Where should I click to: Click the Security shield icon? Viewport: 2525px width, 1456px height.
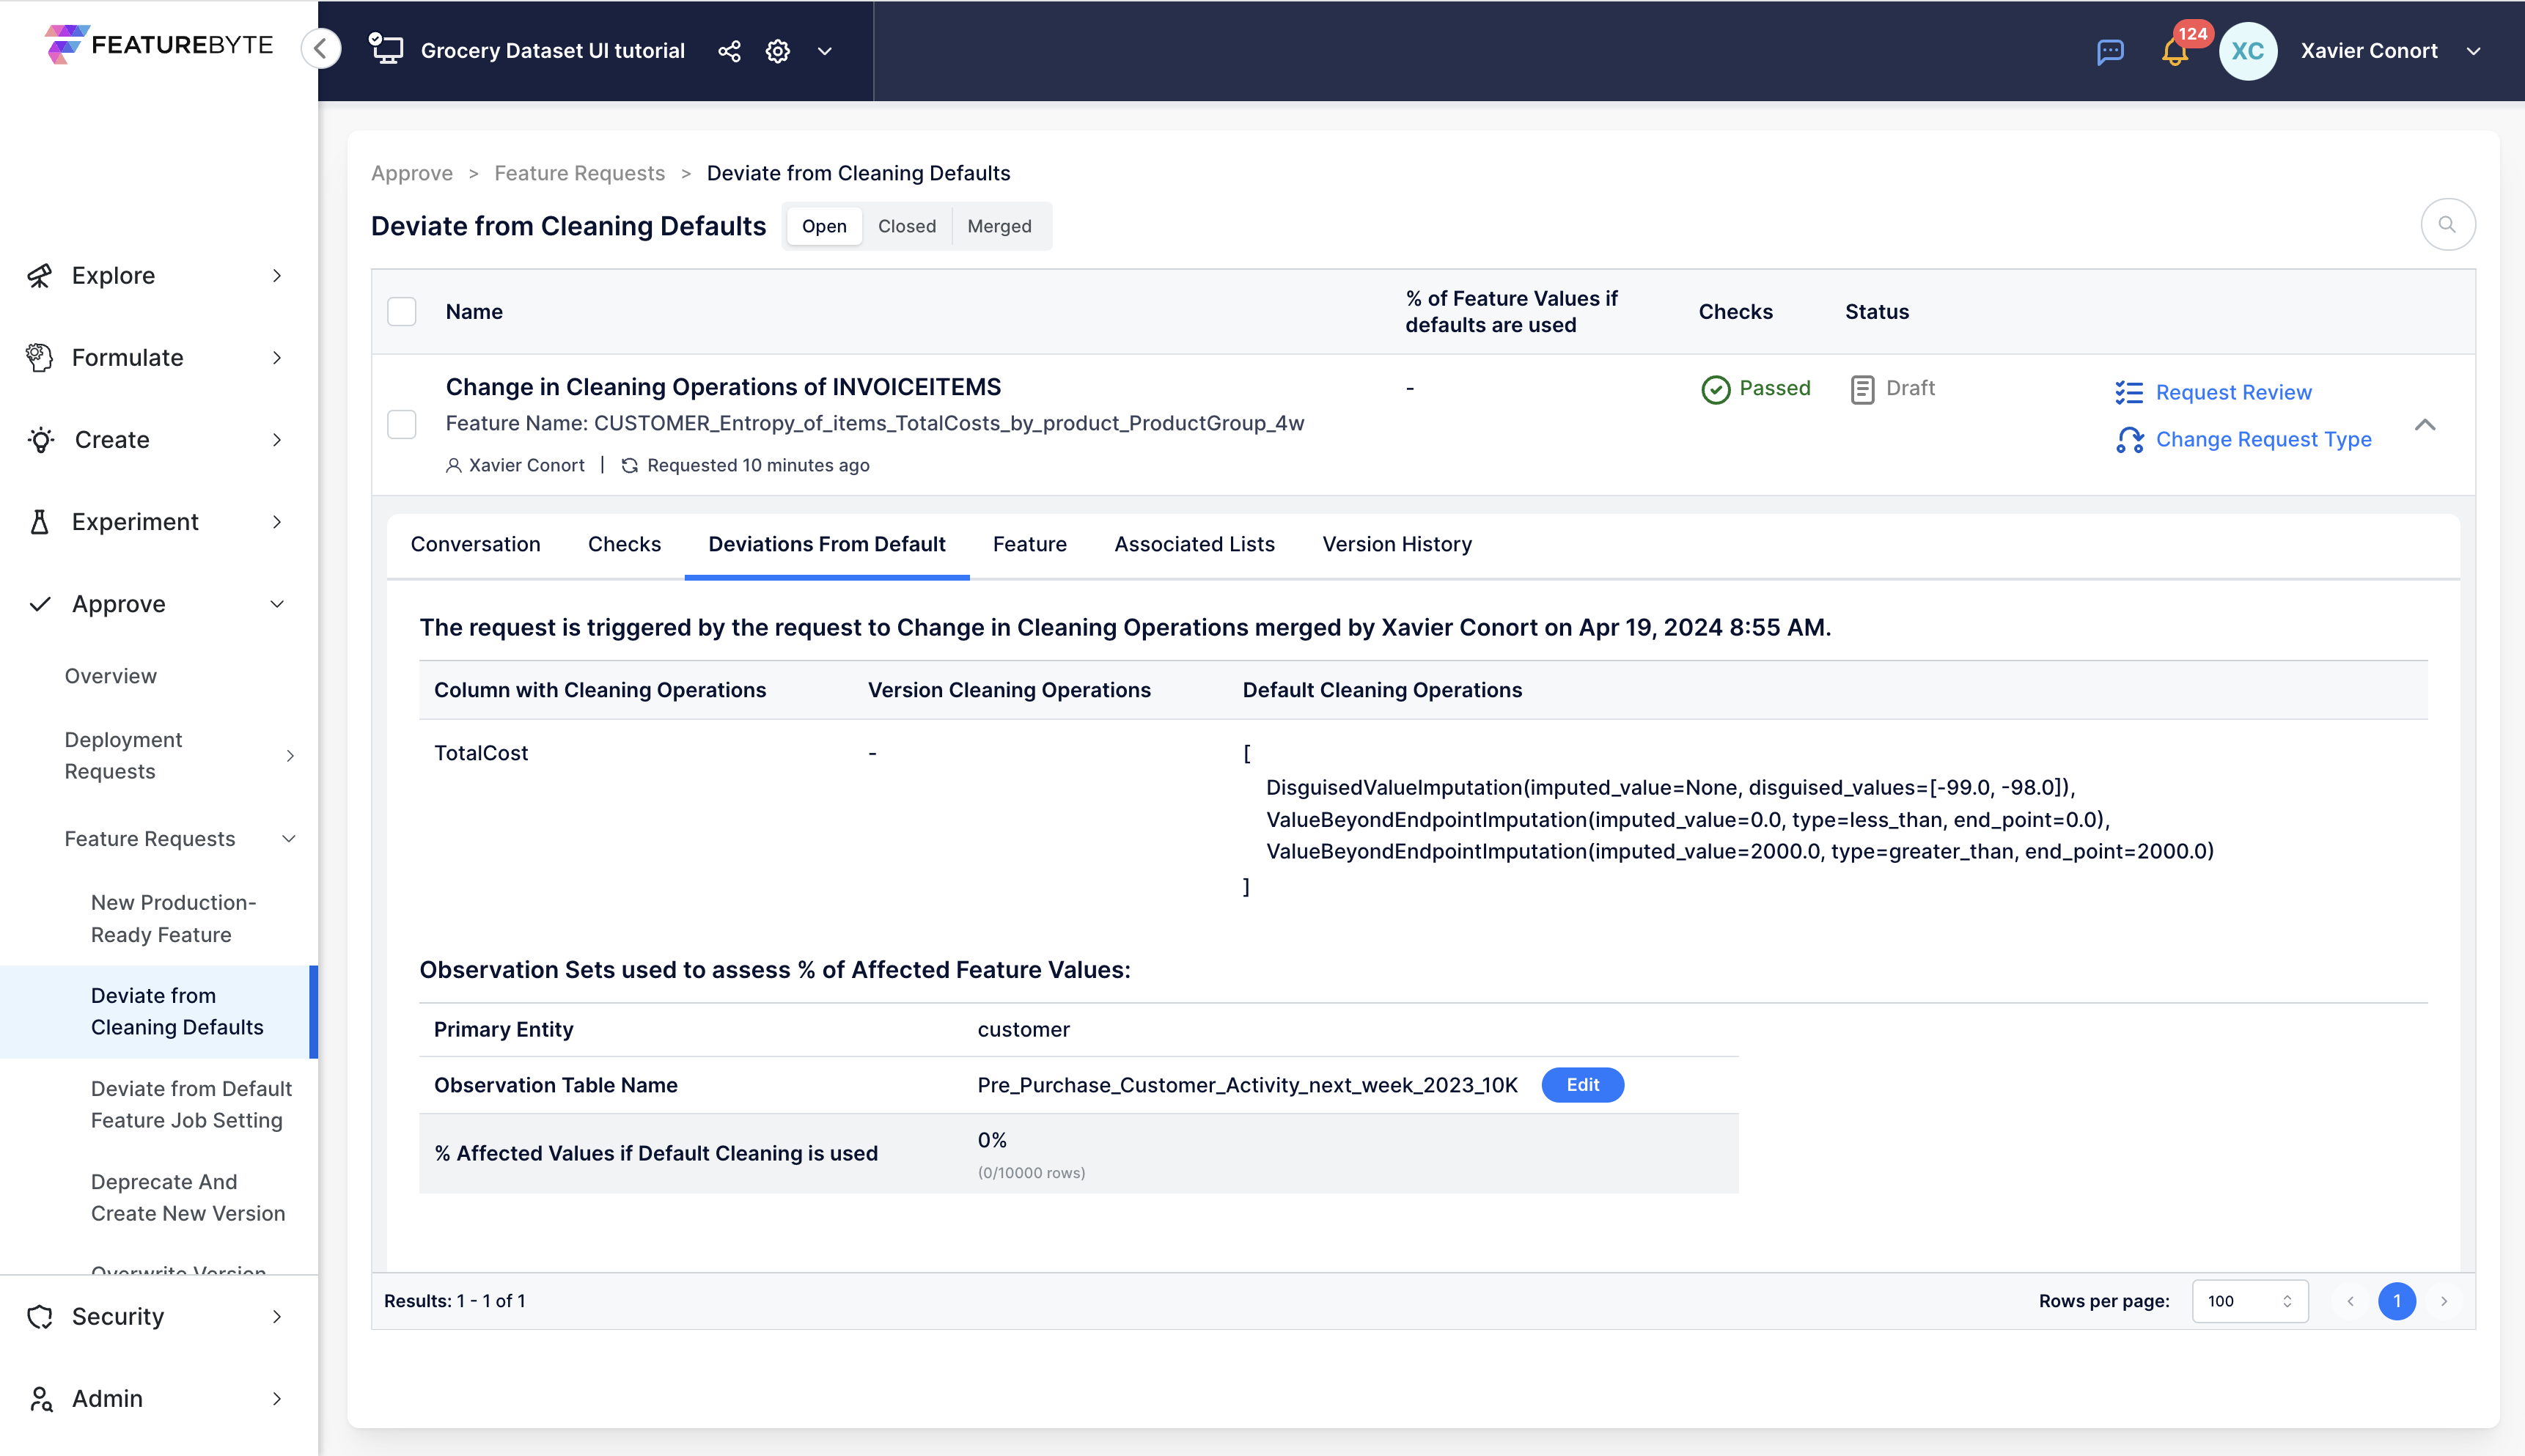(x=40, y=1317)
